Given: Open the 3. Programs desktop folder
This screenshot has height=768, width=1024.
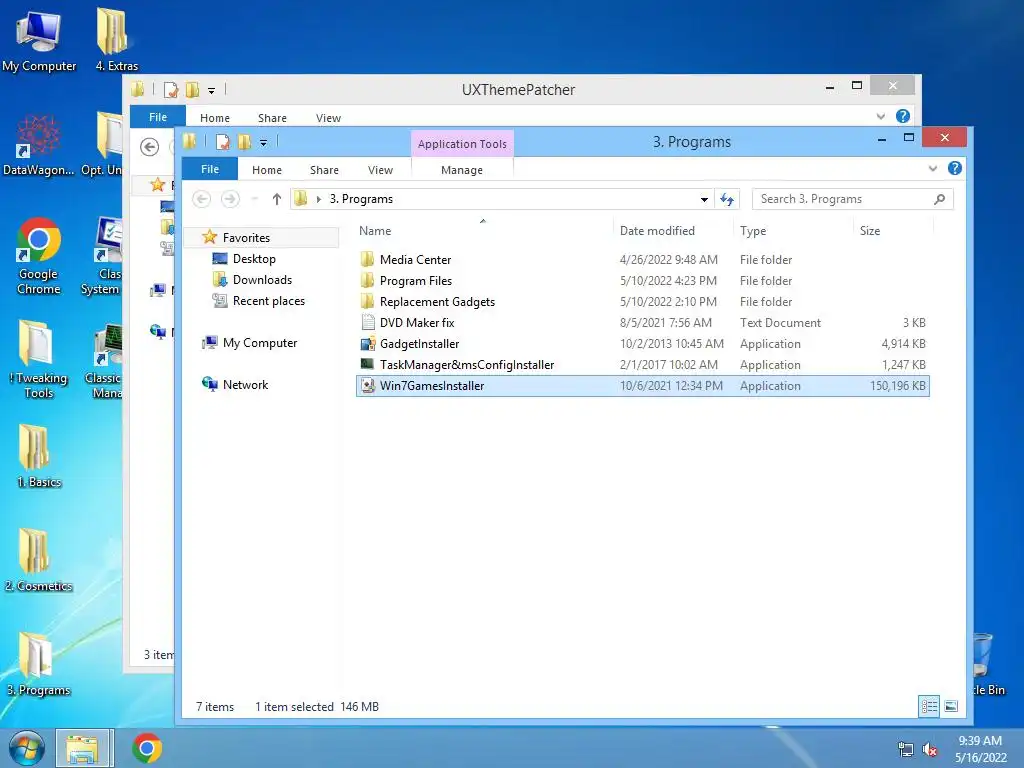Looking at the screenshot, I should pos(38,664).
